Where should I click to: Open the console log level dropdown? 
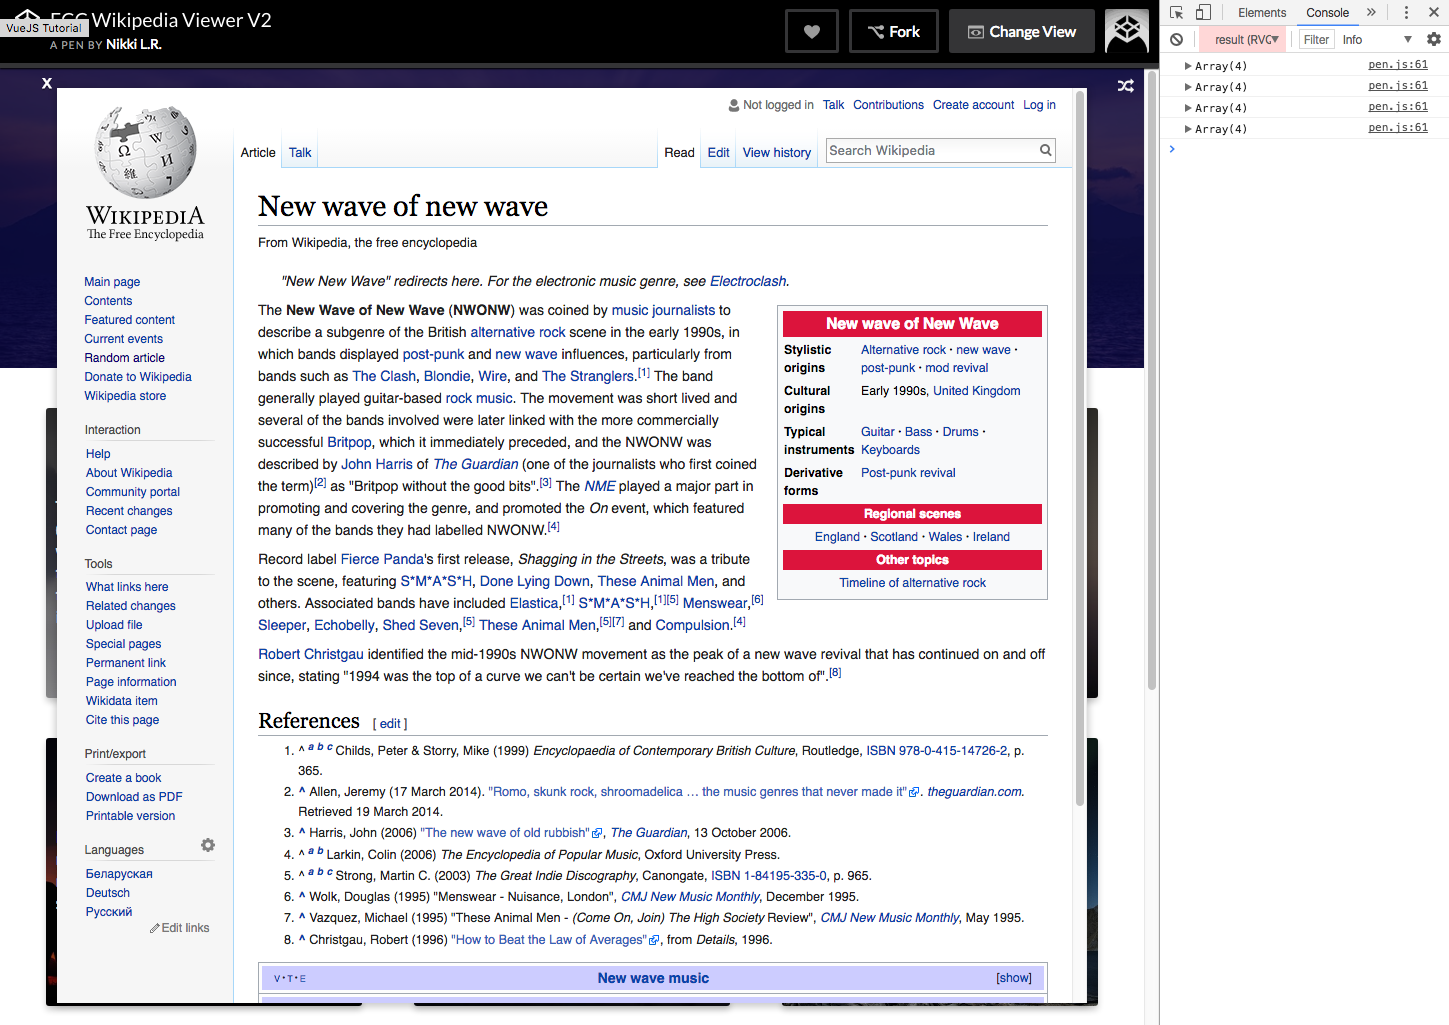(1377, 39)
